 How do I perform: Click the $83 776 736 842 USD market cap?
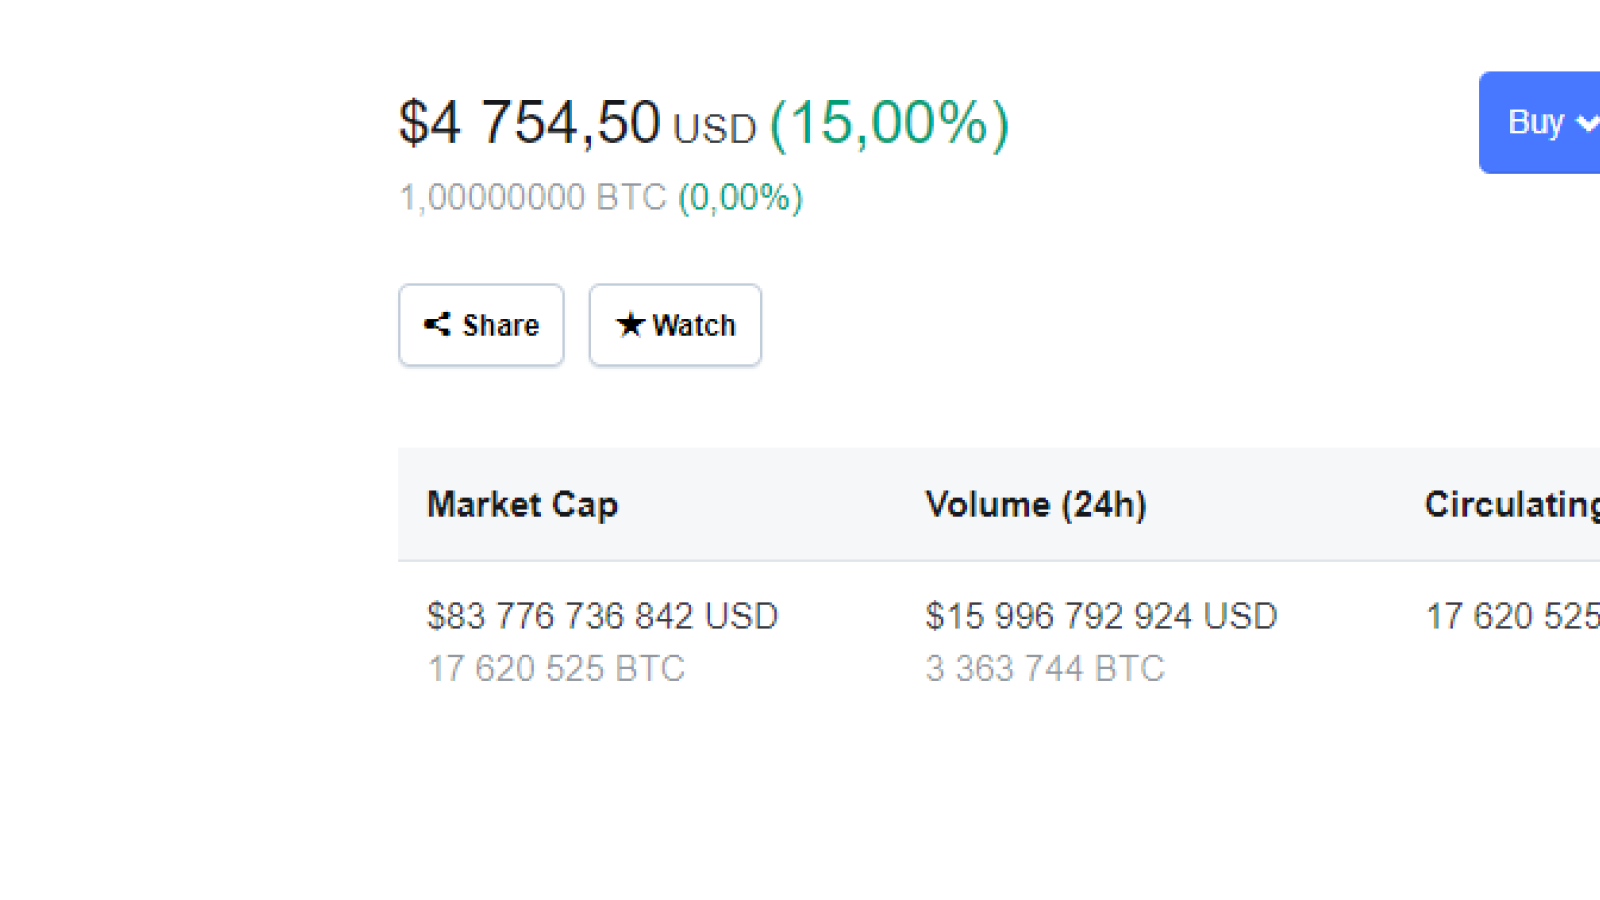click(x=602, y=616)
